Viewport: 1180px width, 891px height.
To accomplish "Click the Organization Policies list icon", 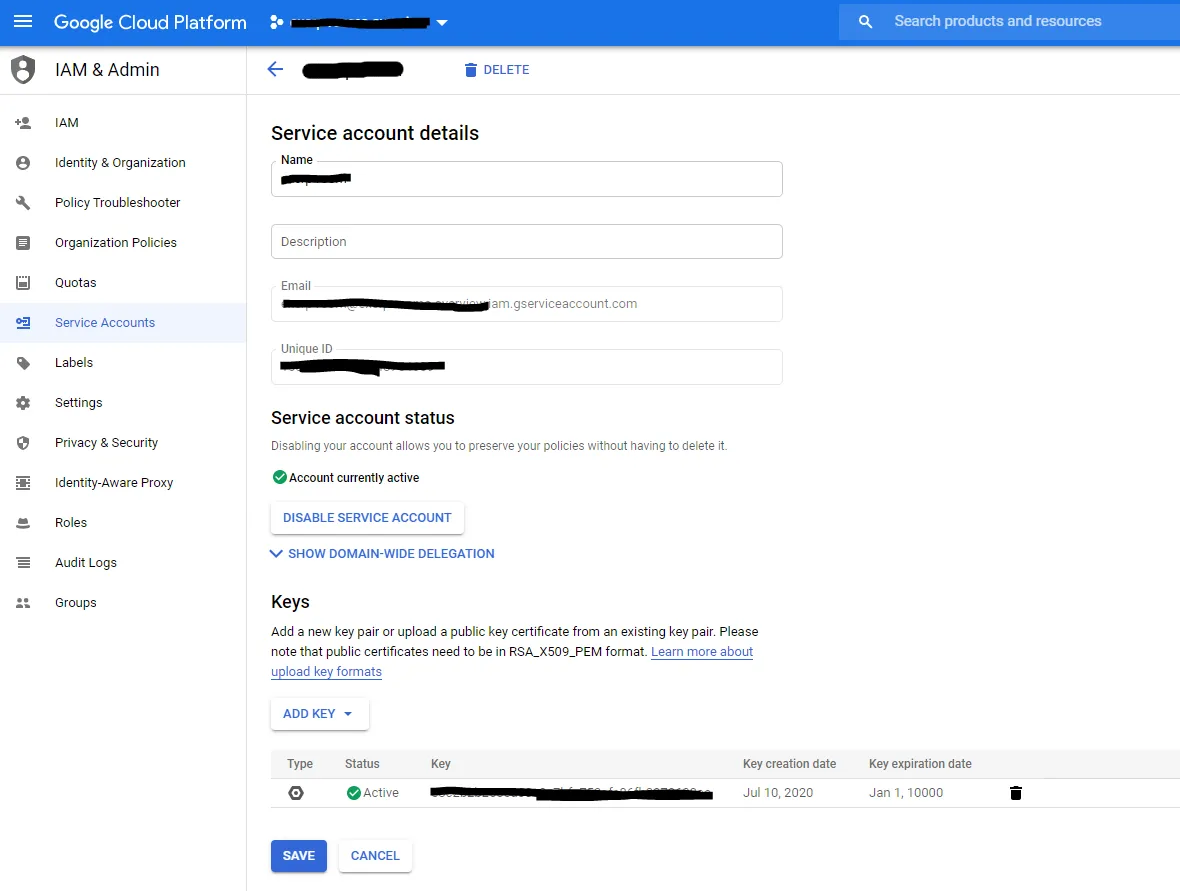I will (23, 242).
